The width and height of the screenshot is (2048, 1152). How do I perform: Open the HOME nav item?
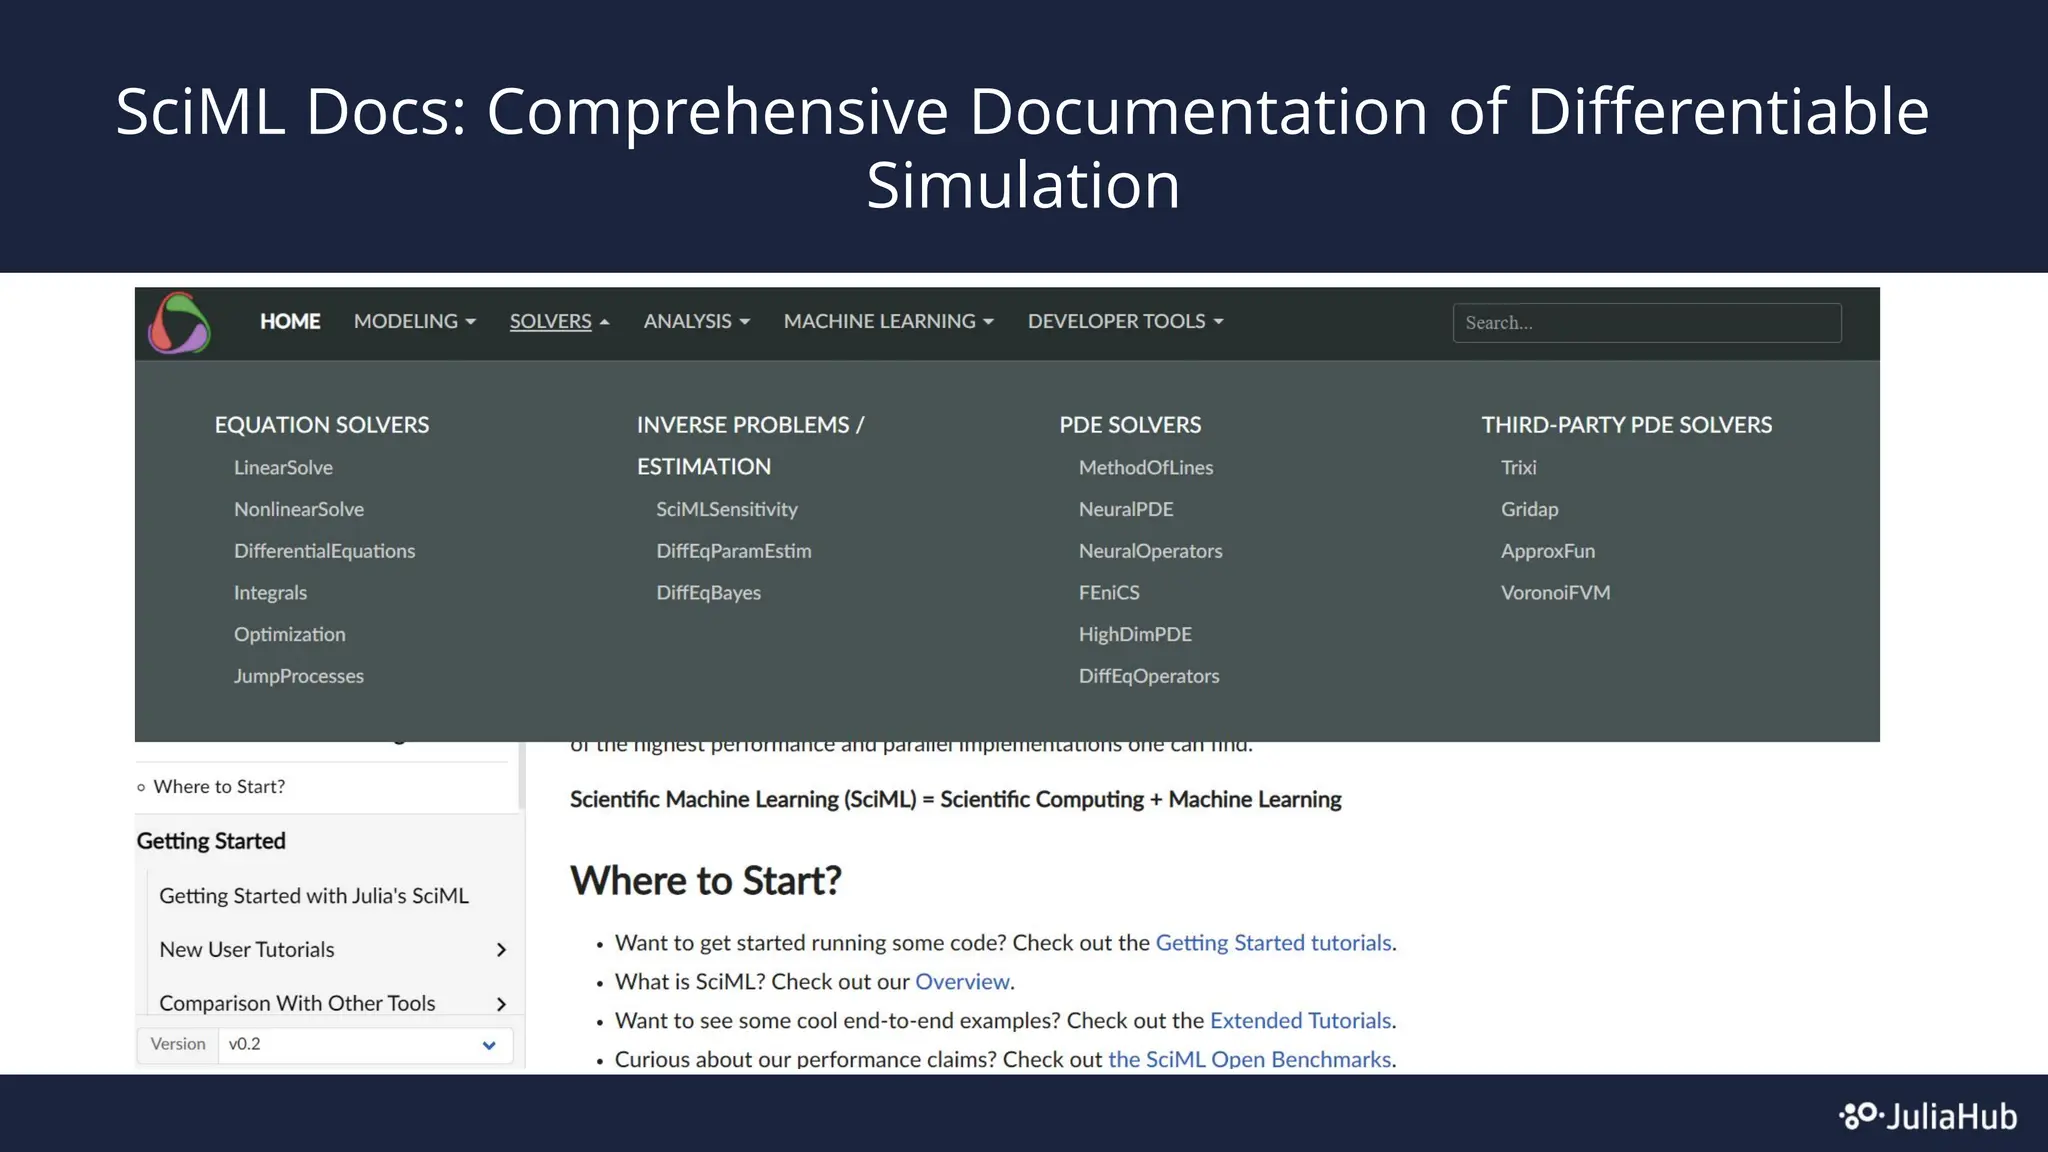pos(290,321)
